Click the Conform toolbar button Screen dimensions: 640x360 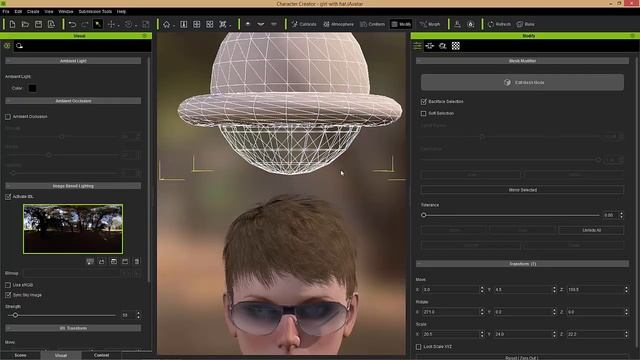tap(372, 24)
